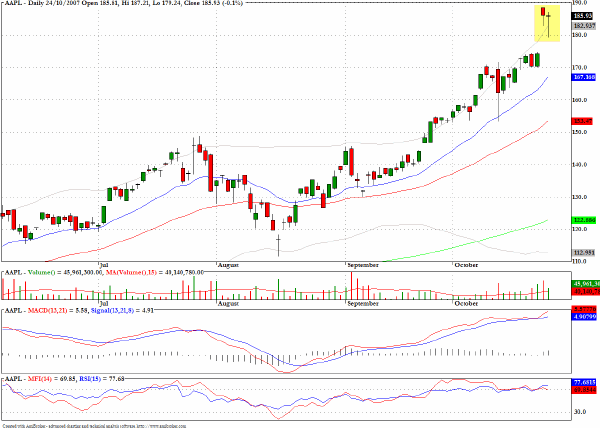Viewport: 600px width, 428px height.
Task: Select the gray 182.937 value label
Action: (x=584, y=26)
